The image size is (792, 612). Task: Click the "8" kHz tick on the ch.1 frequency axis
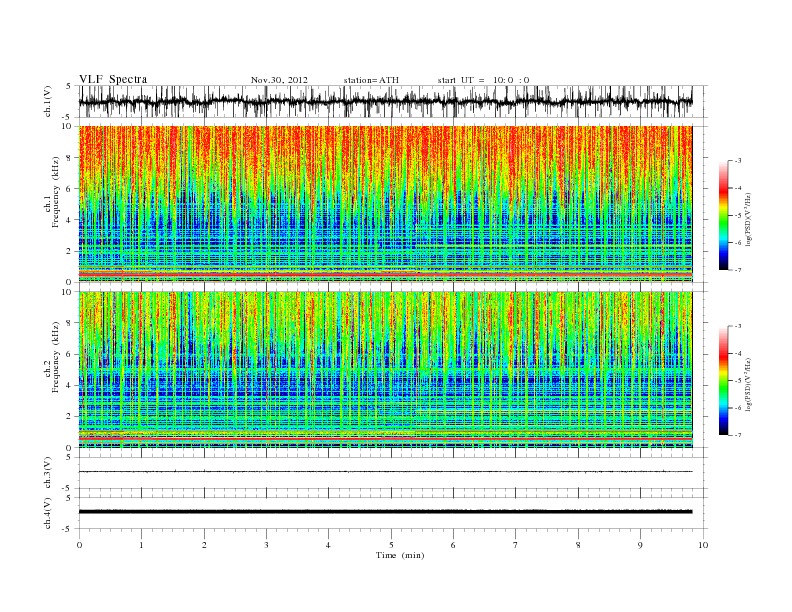click(x=69, y=158)
